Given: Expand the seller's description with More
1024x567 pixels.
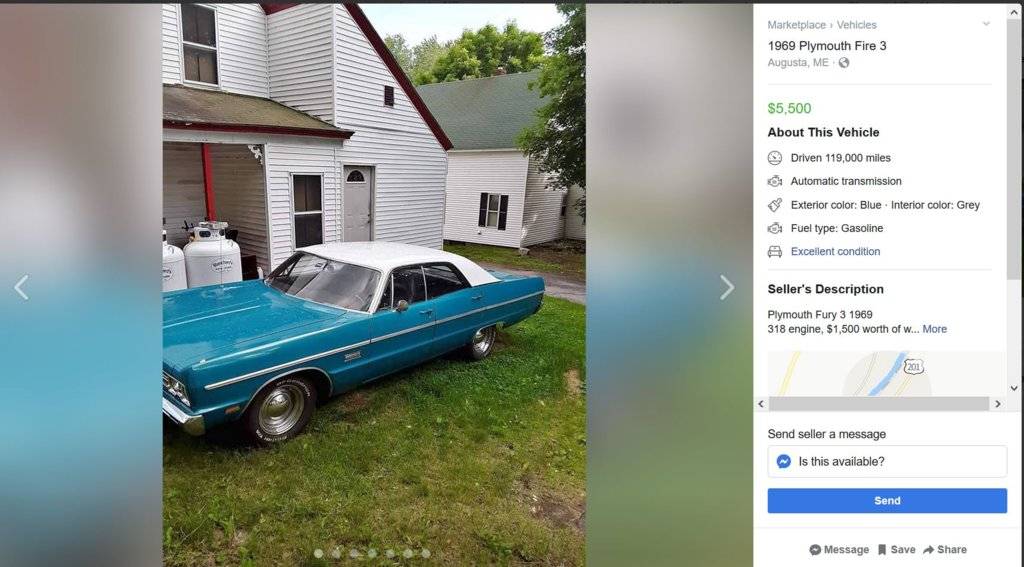Looking at the screenshot, I should click(935, 329).
